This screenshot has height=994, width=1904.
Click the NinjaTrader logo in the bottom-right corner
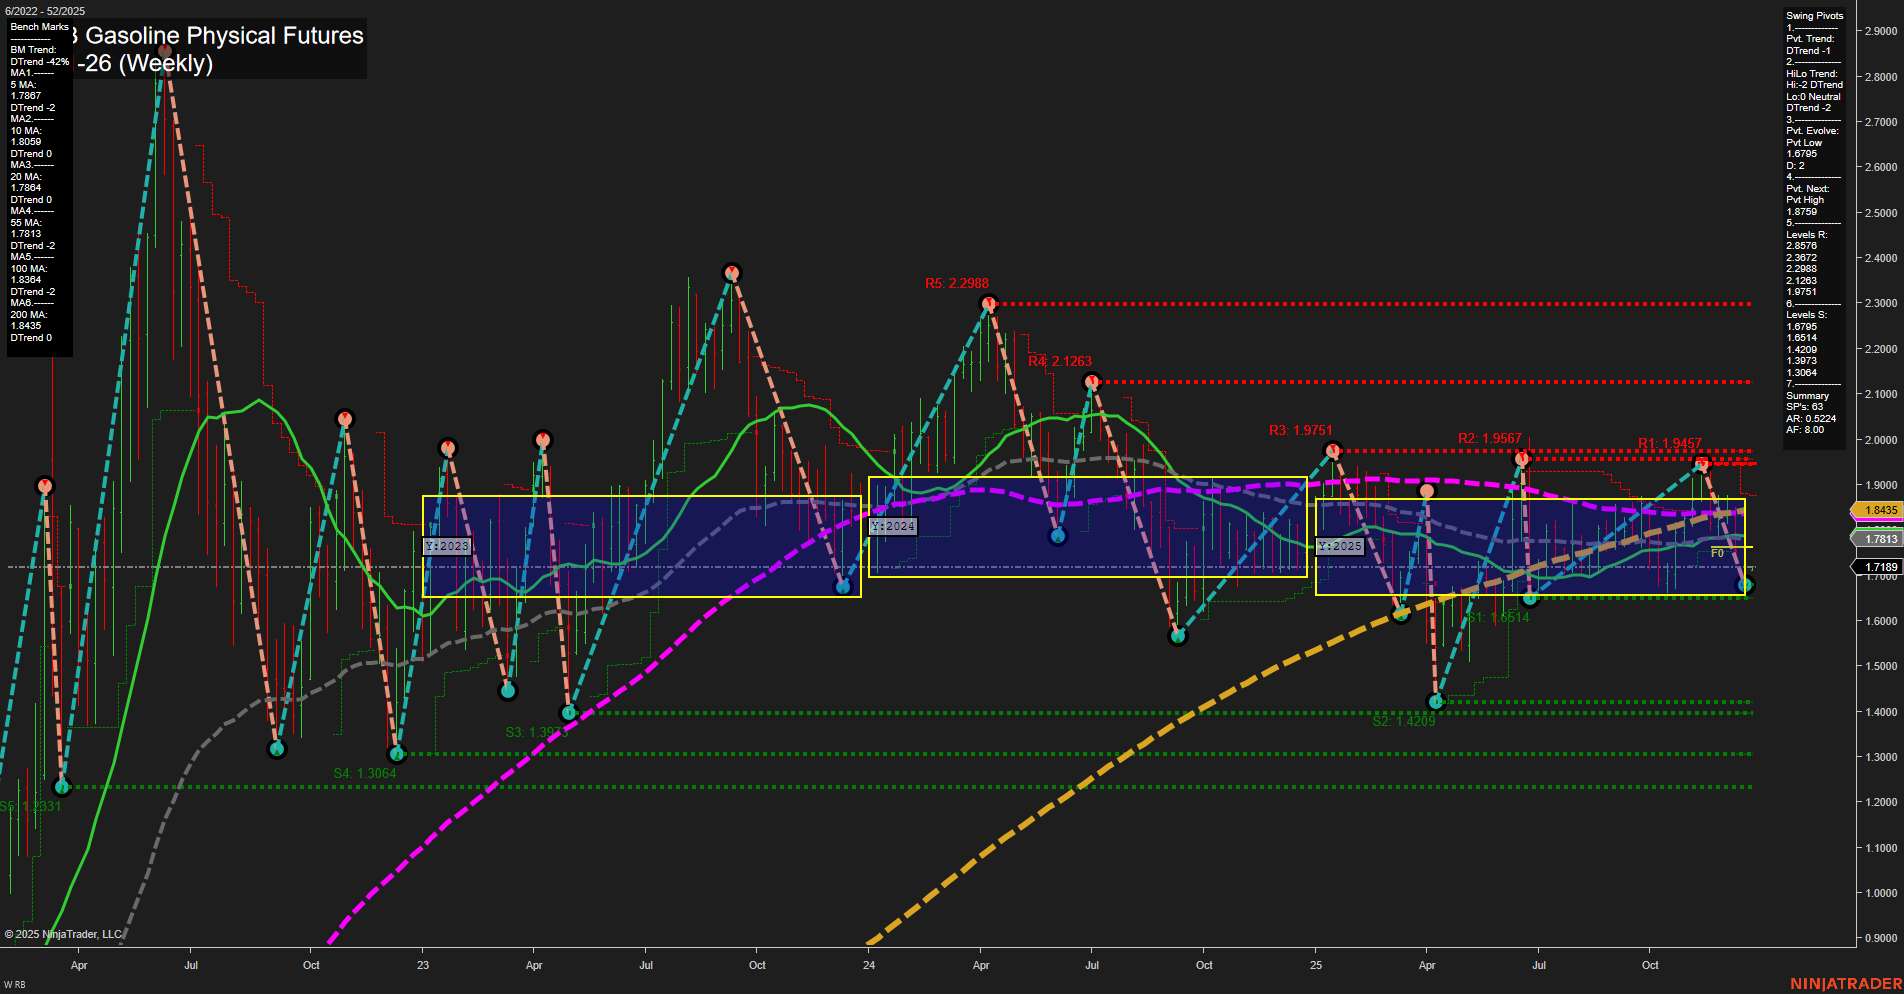coord(1848,984)
